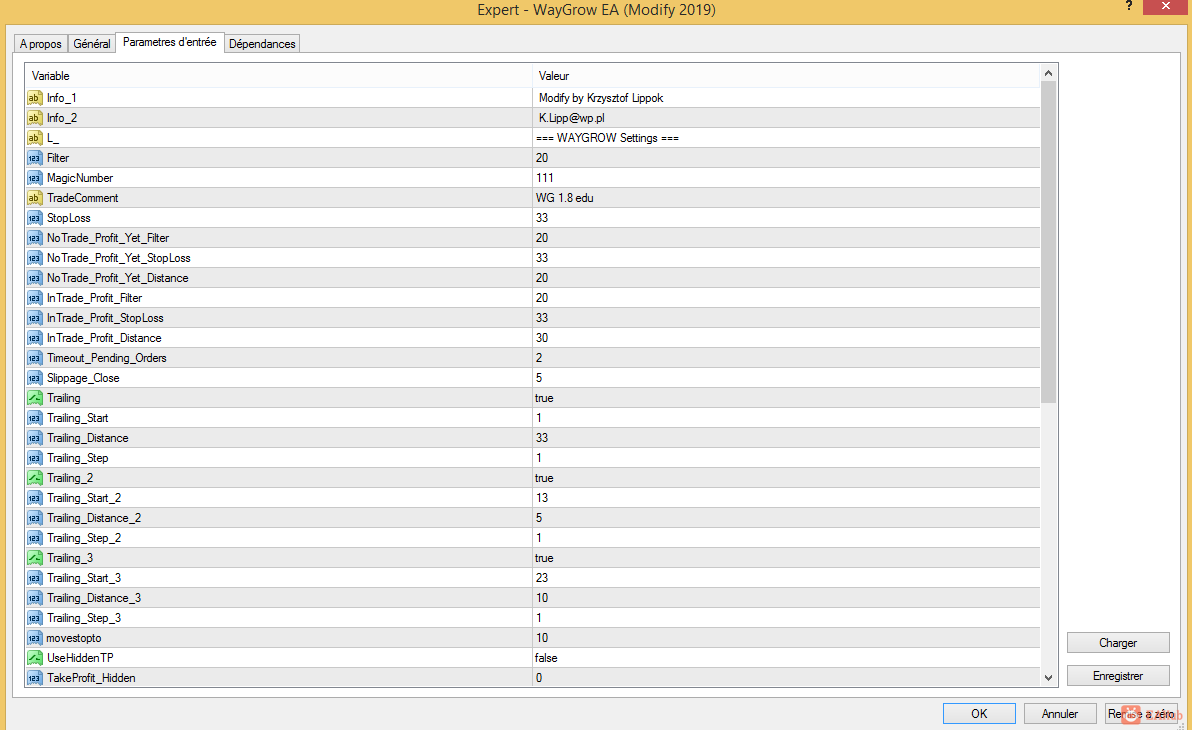
Task: Click the icon beside NoTrade_Profit_Yet_StopLoss
Action: [x=34, y=258]
